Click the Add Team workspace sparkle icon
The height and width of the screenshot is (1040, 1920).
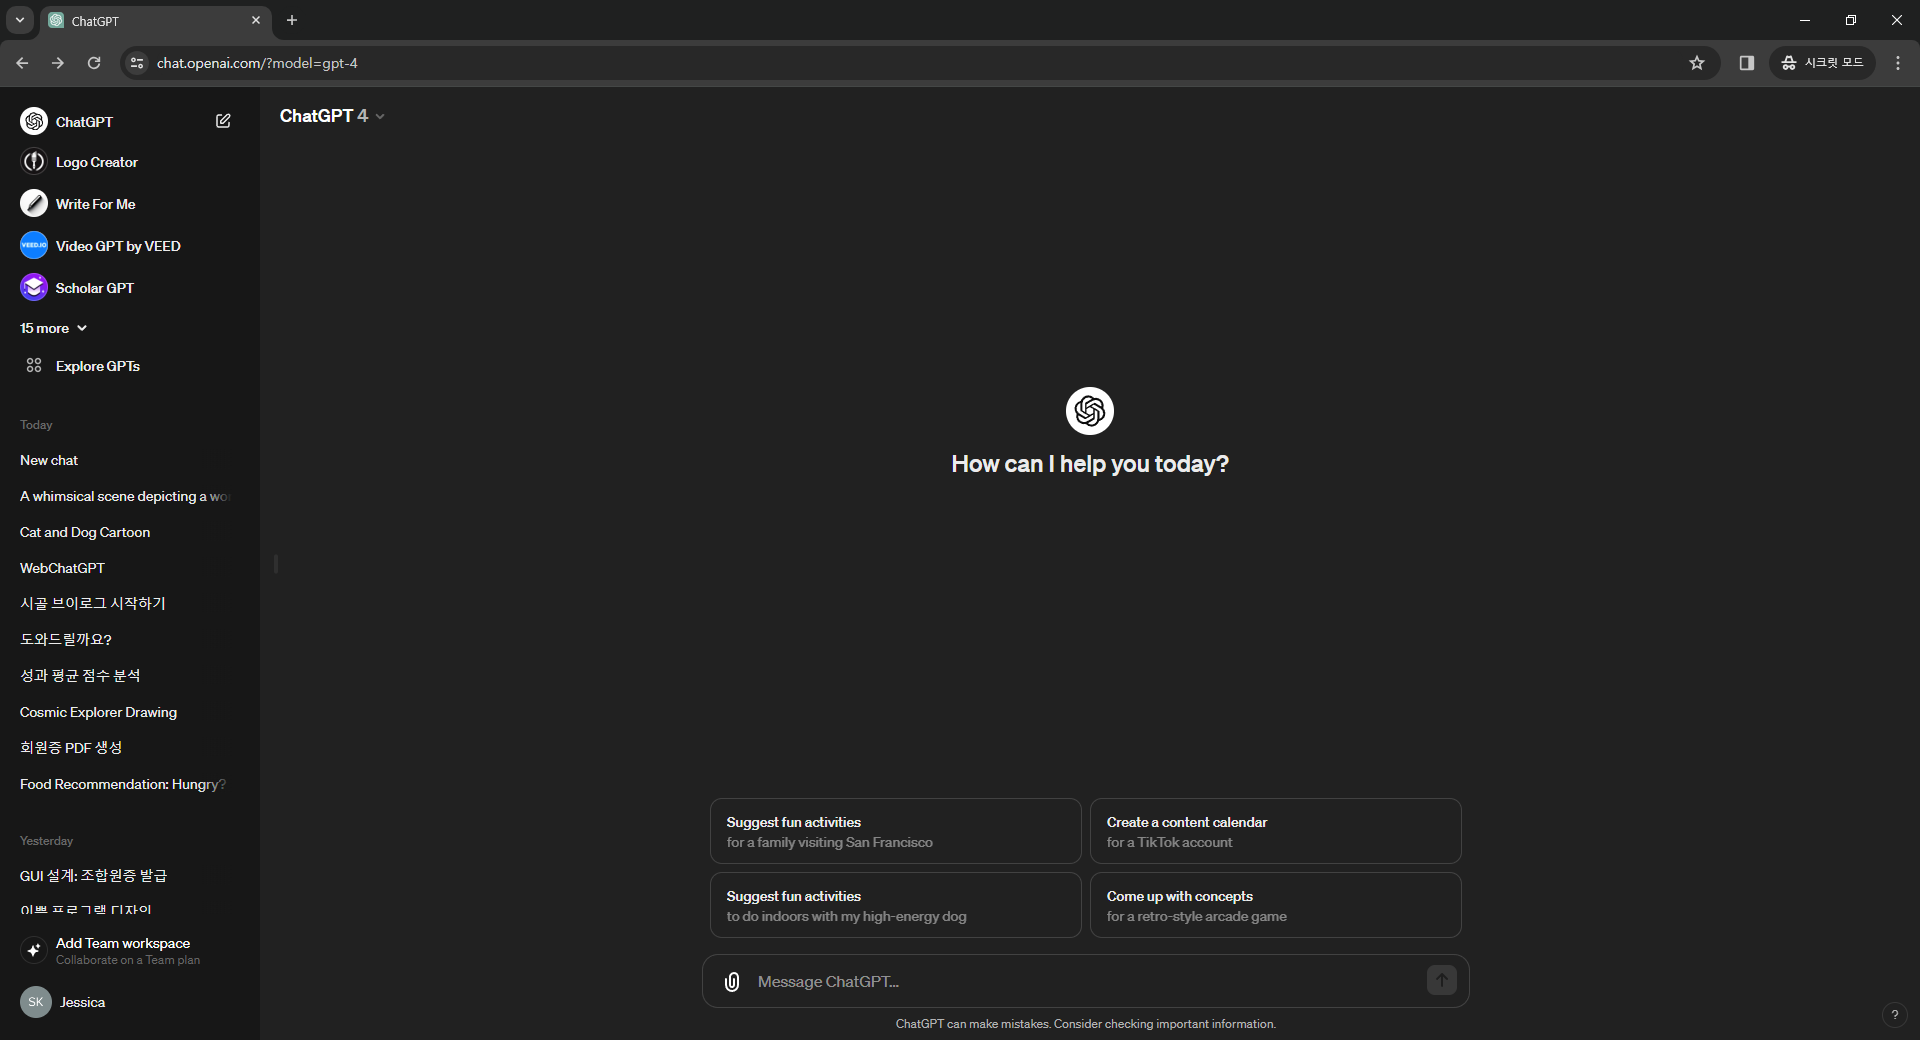tap(34, 950)
